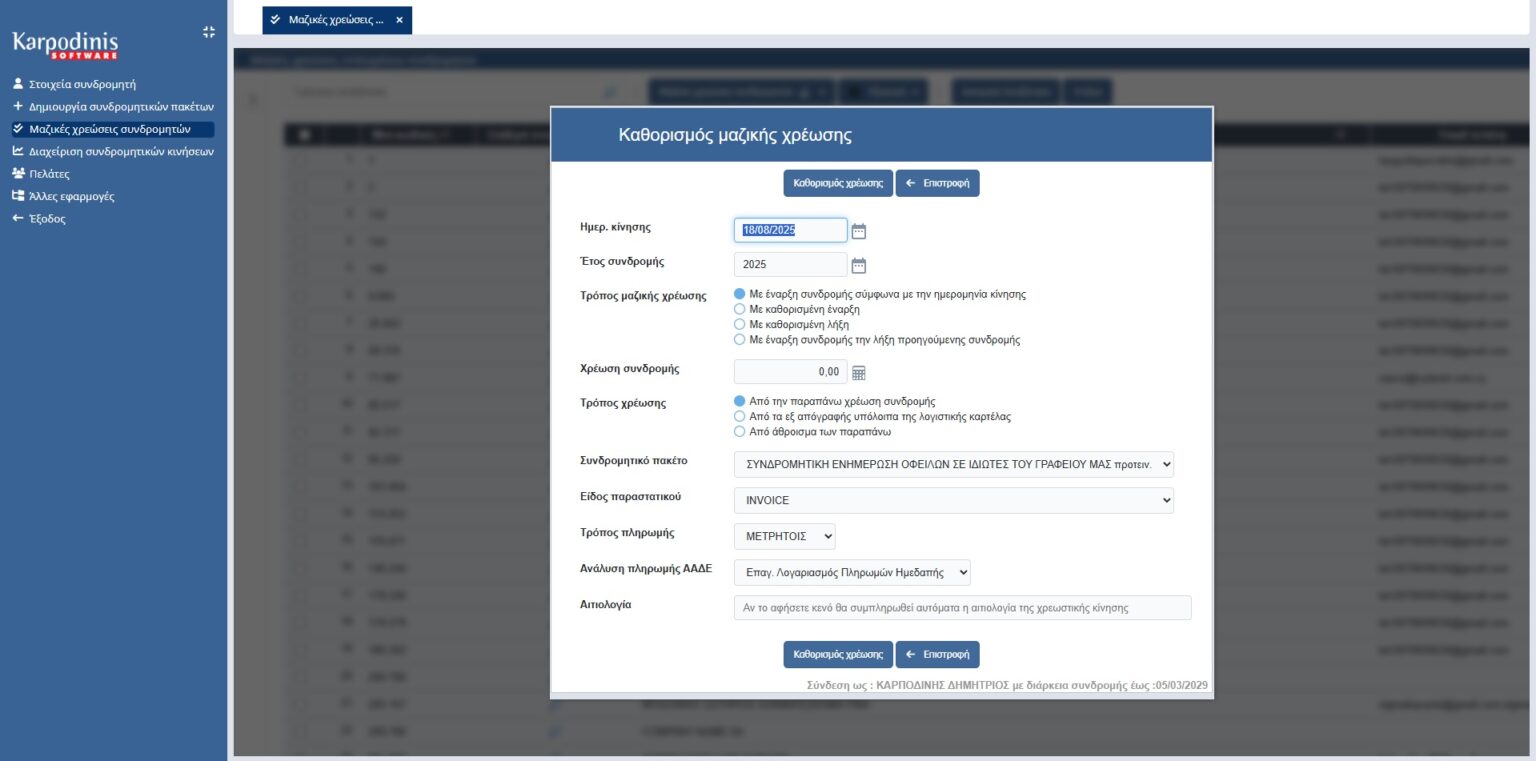Select Με καθορισμένη λήξη radio option
The image size is (1536, 761).
740,324
